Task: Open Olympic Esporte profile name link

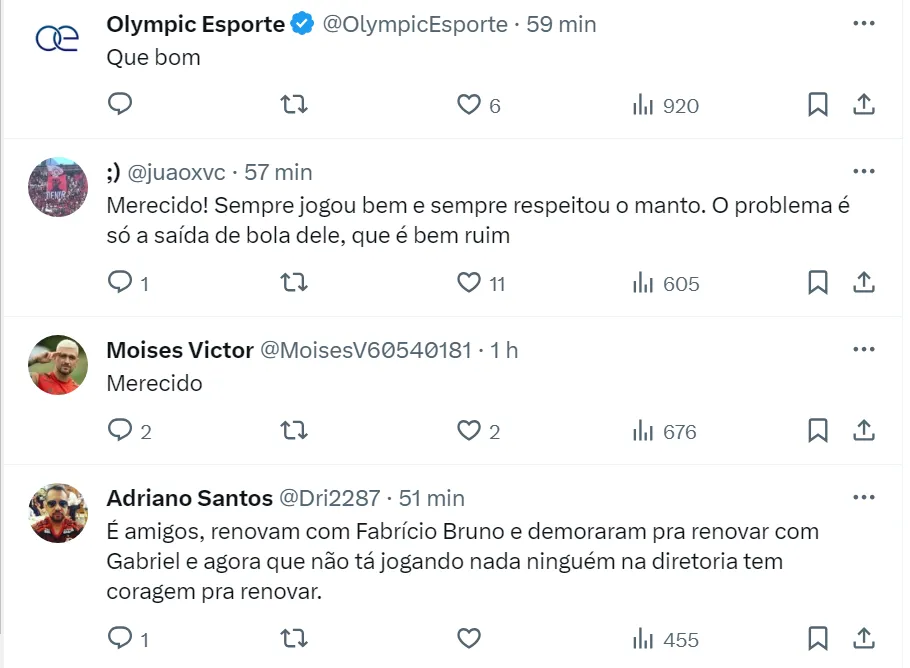Action: (x=195, y=25)
